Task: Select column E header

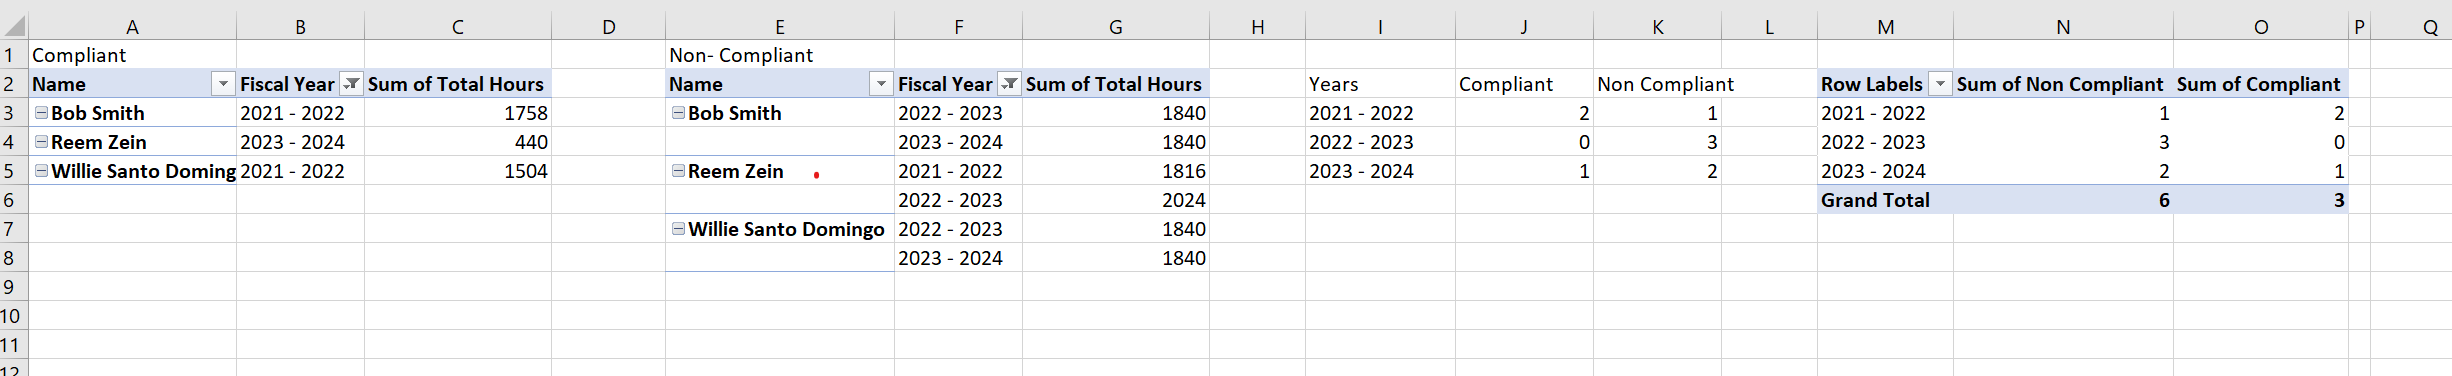Action: (780, 27)
